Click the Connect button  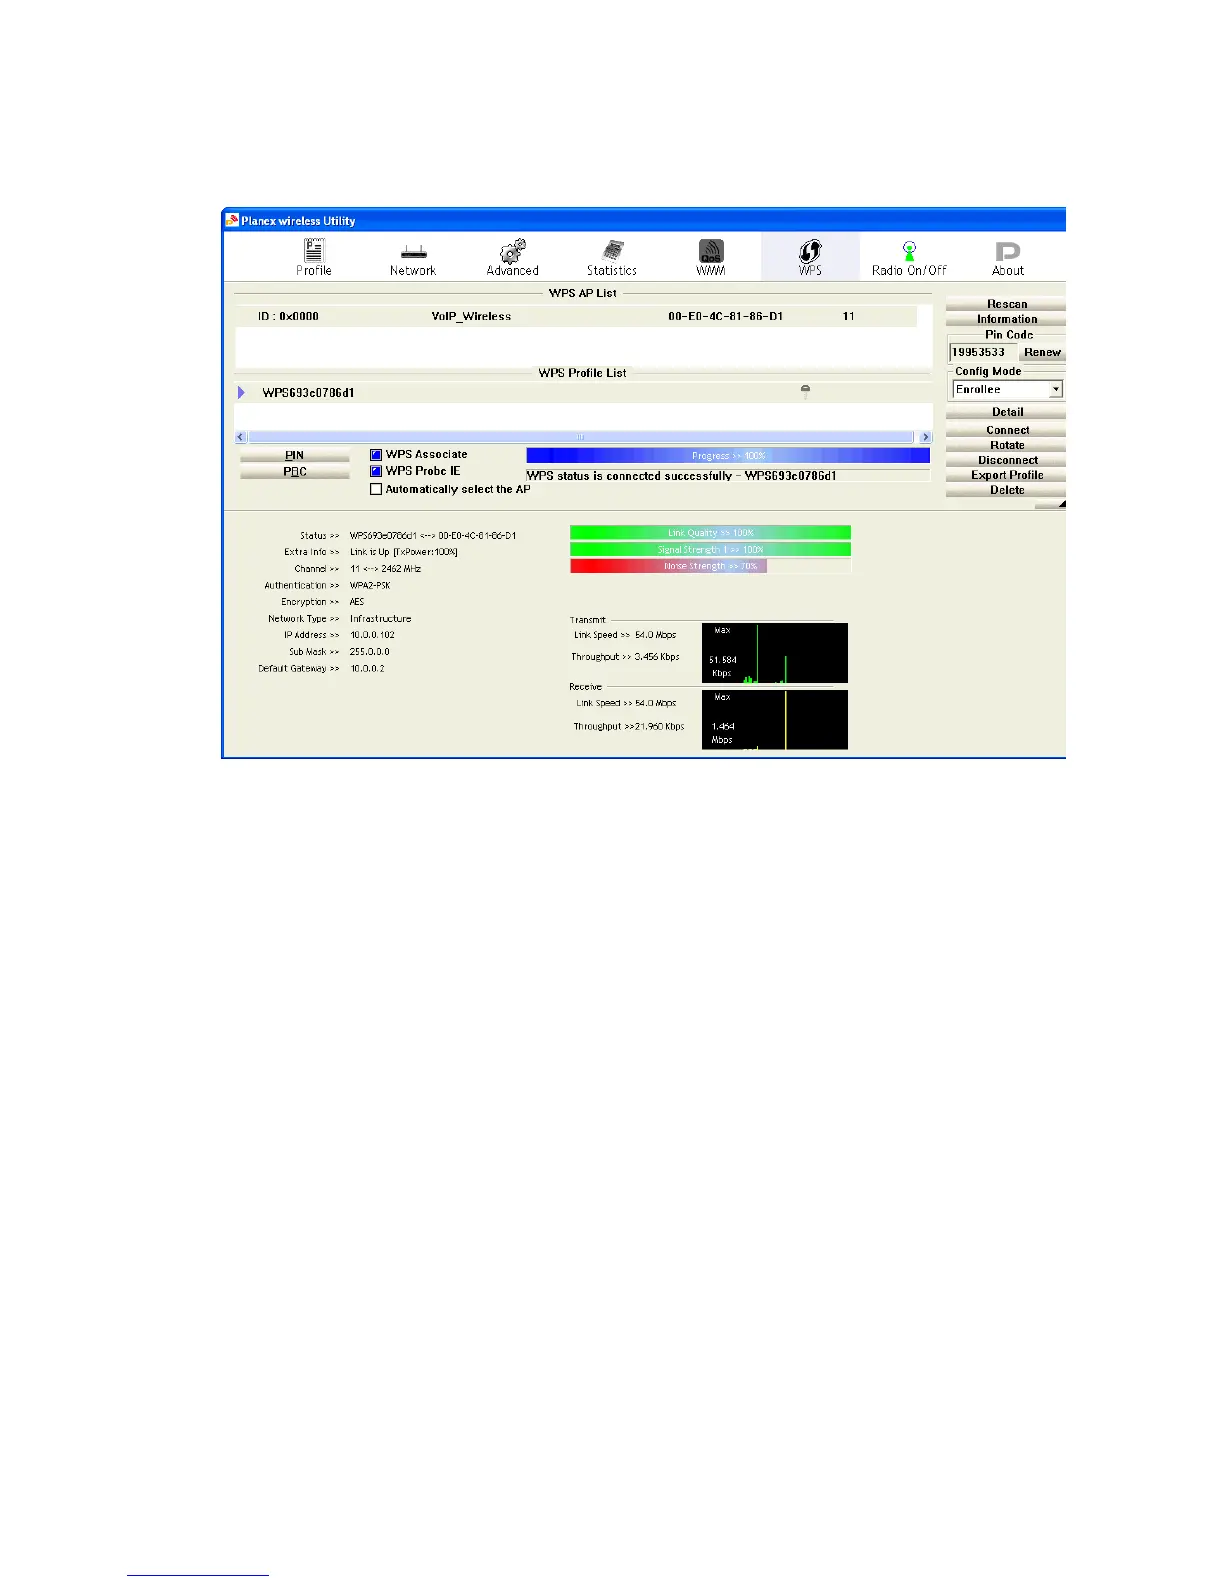point(1006,430)
